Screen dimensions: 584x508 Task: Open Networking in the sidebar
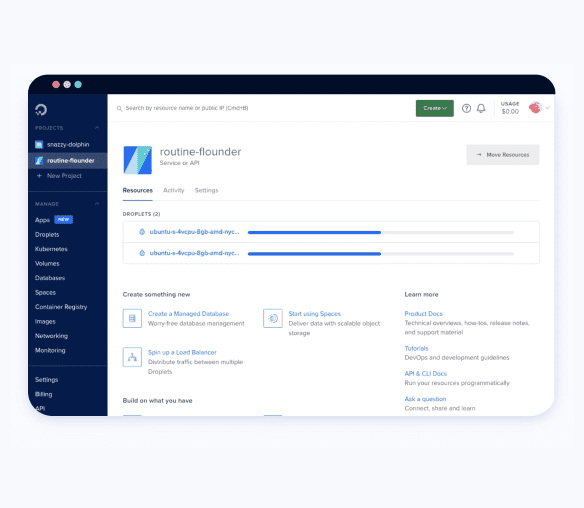51,336
